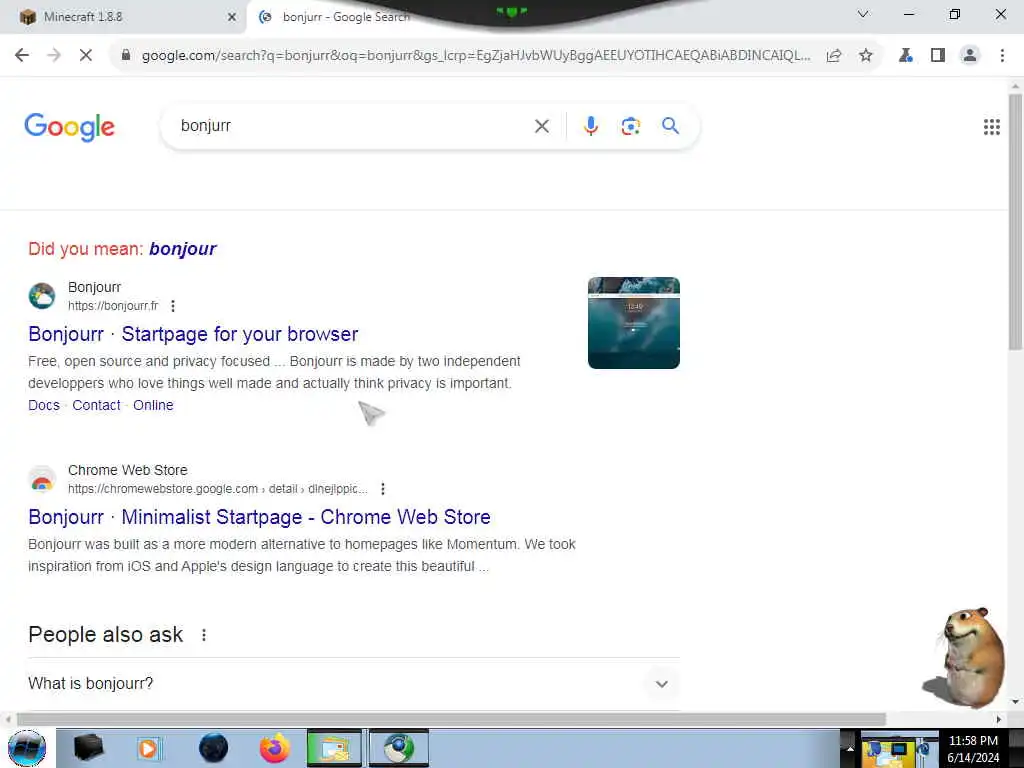The width and height of the screenshot is (1024, 768).
Task: Click the vertical scrollbar thumb
Action: 1015,222
